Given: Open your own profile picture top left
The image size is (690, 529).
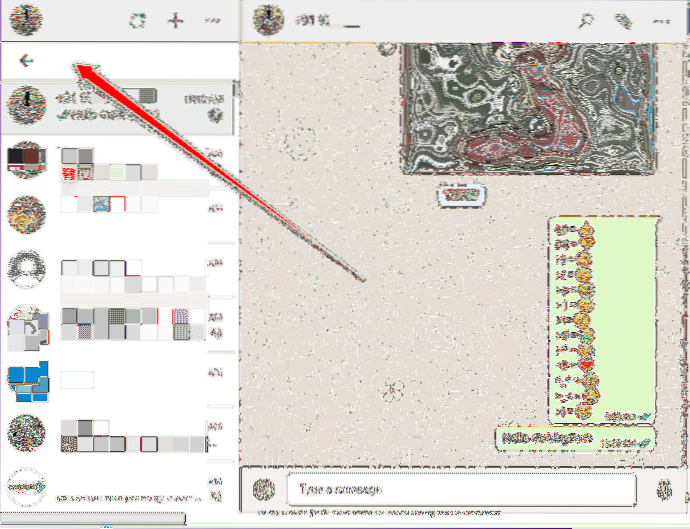Looking at the screenshot, I should pos(25,19).
